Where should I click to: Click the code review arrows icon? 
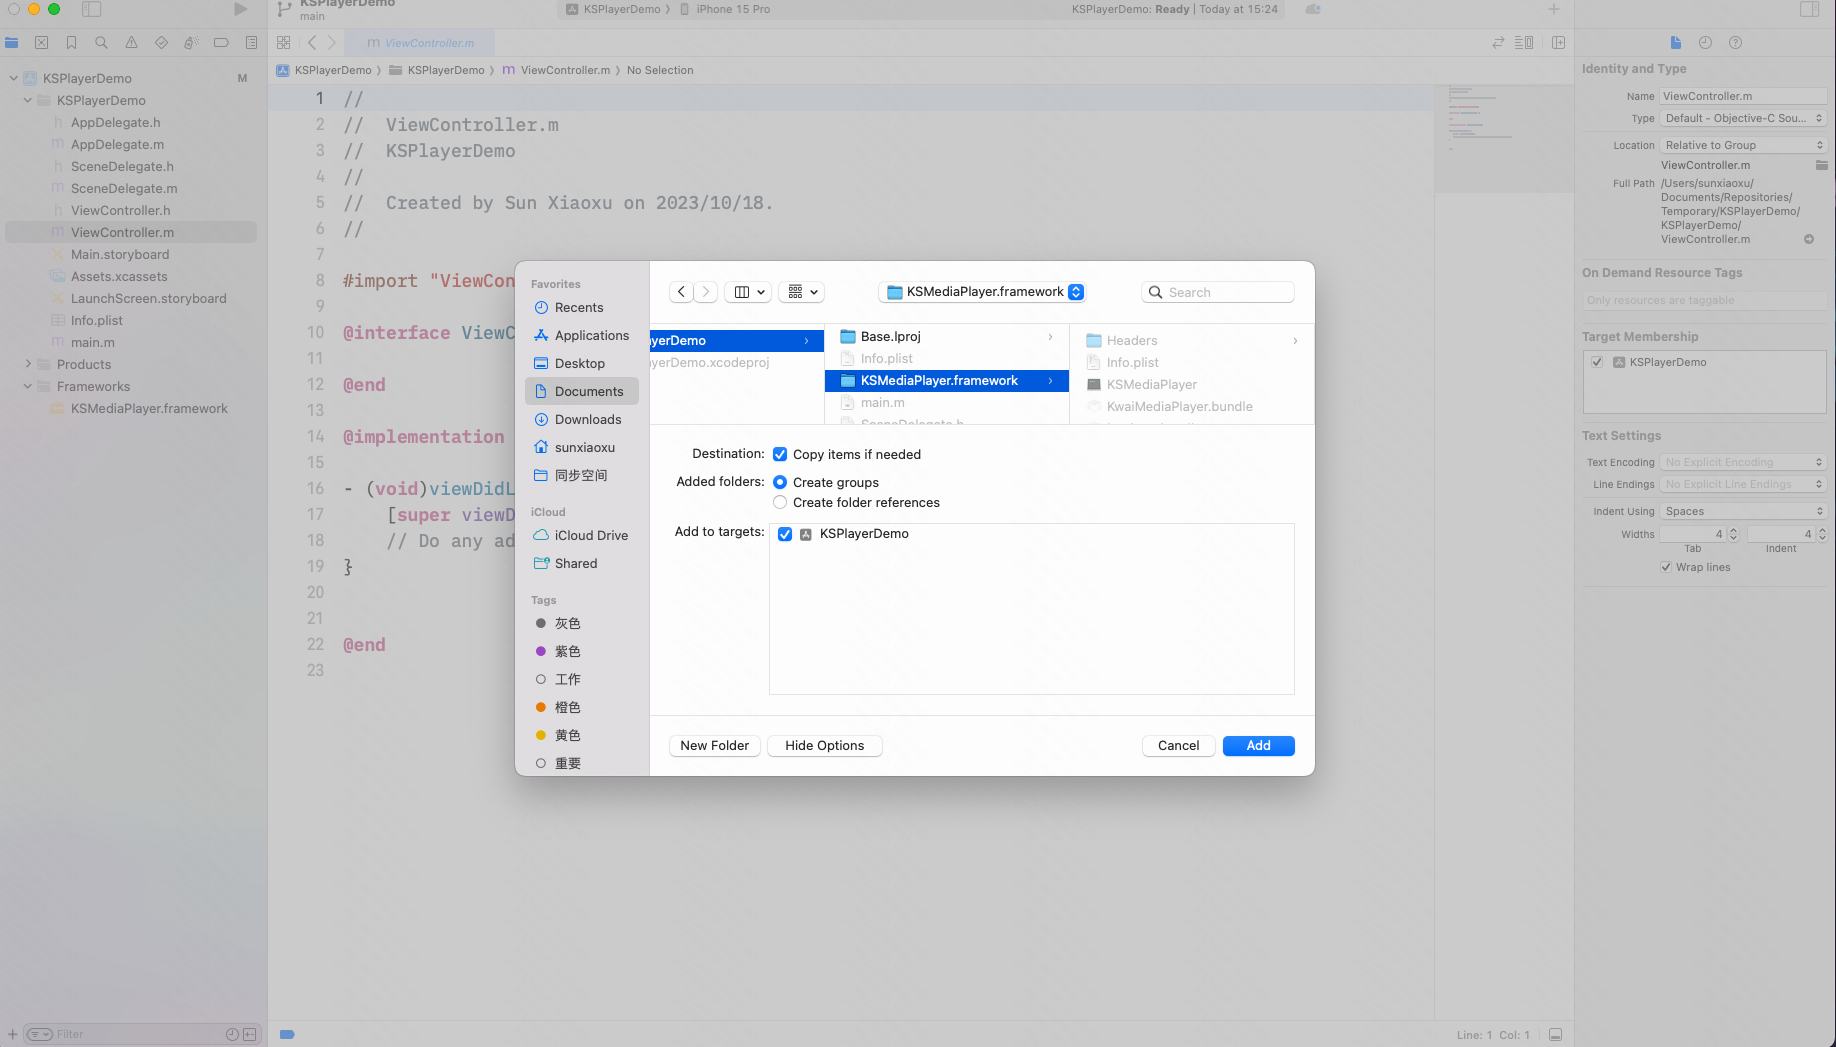click(1498, 43)
